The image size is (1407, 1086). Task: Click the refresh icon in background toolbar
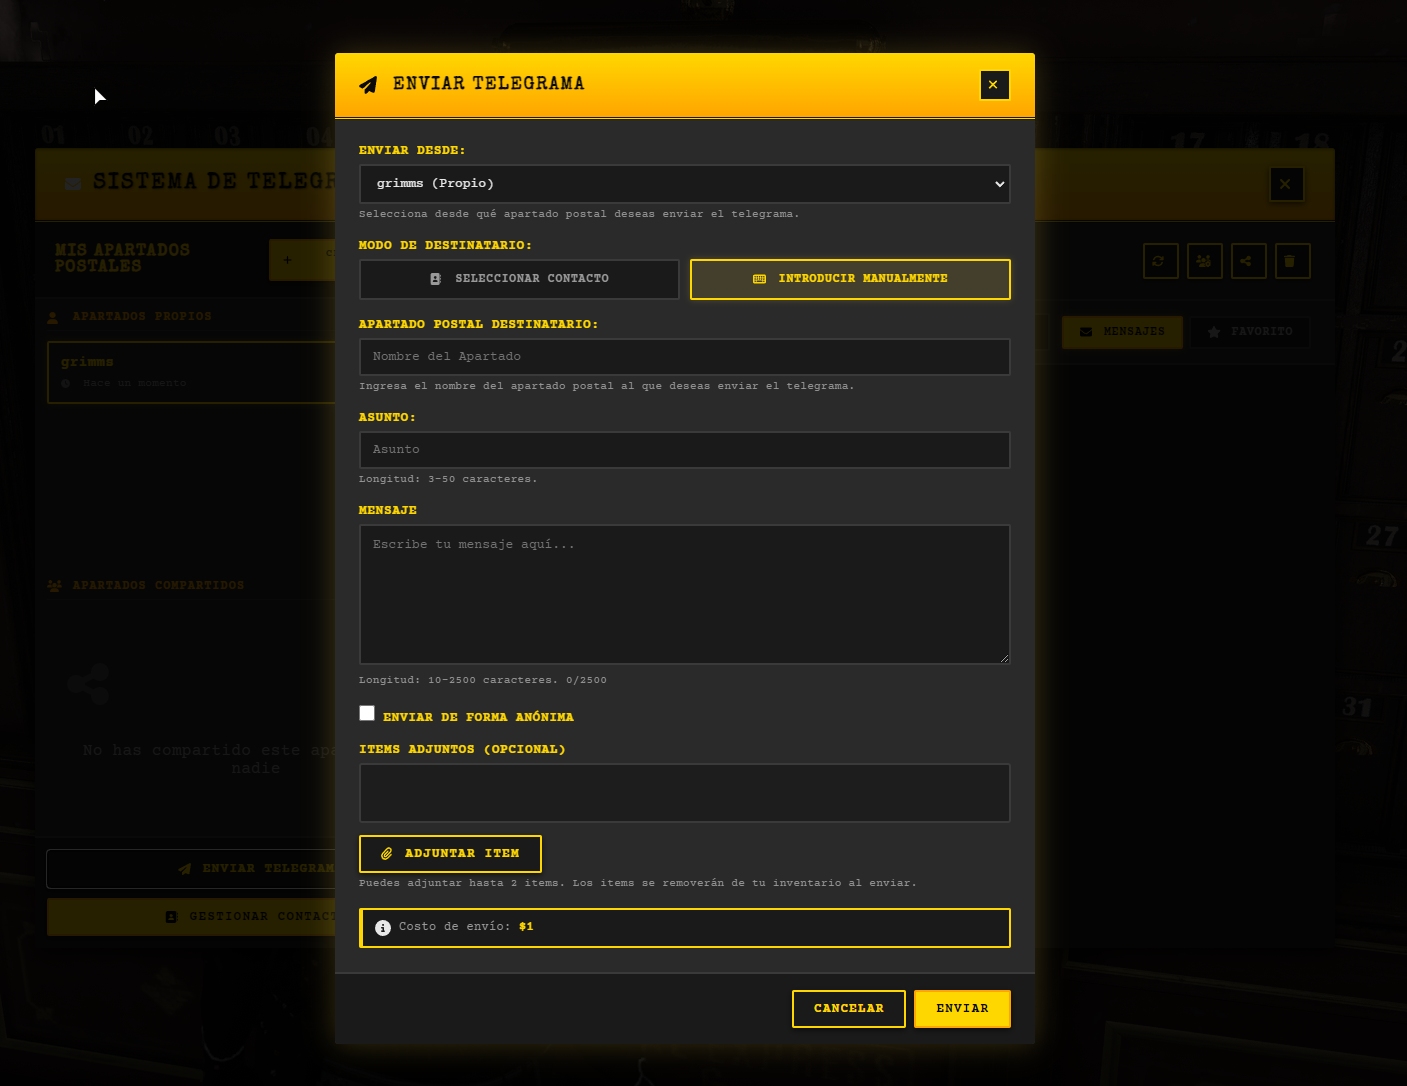click(1160, 261)
